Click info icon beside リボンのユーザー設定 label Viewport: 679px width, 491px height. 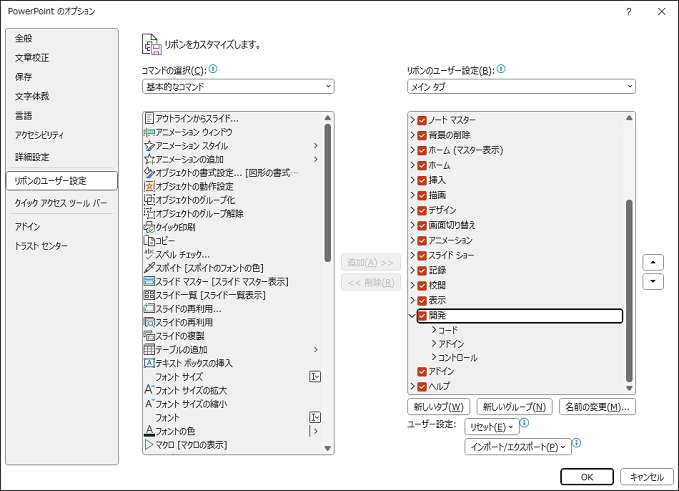click(501, 69)
